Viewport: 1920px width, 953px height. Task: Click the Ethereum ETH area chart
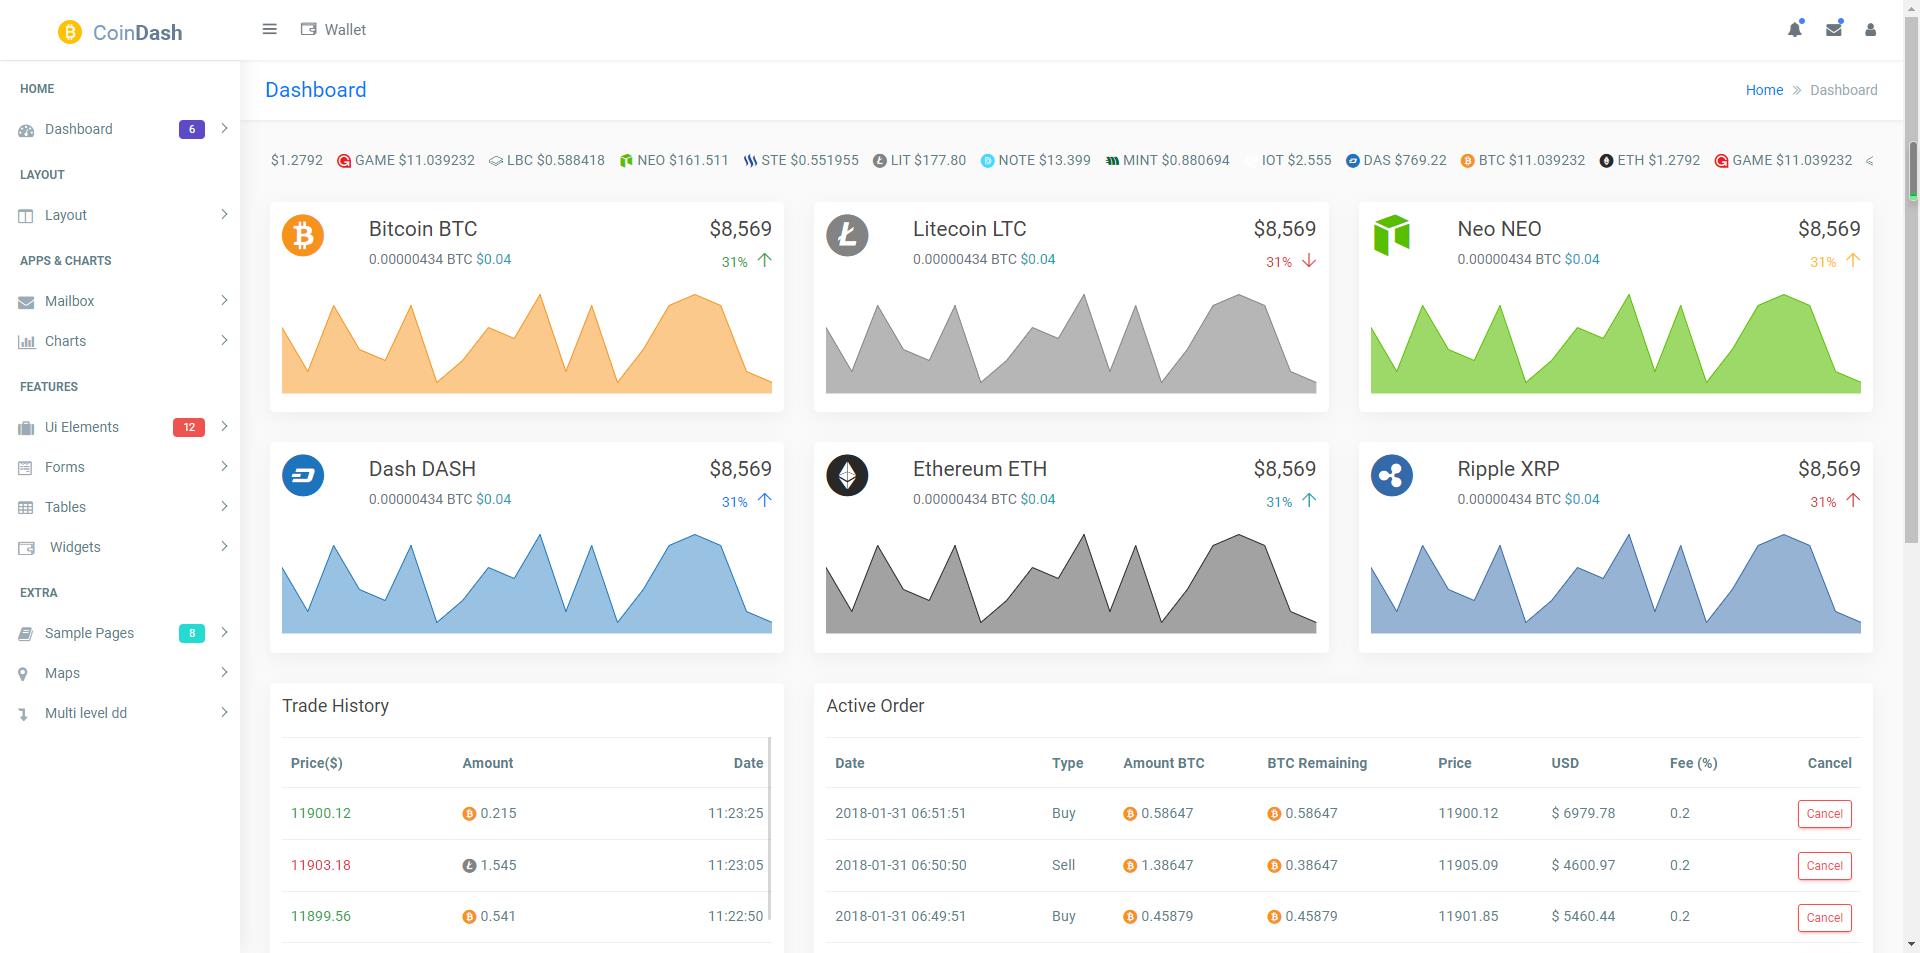(x=1071, y=583)
